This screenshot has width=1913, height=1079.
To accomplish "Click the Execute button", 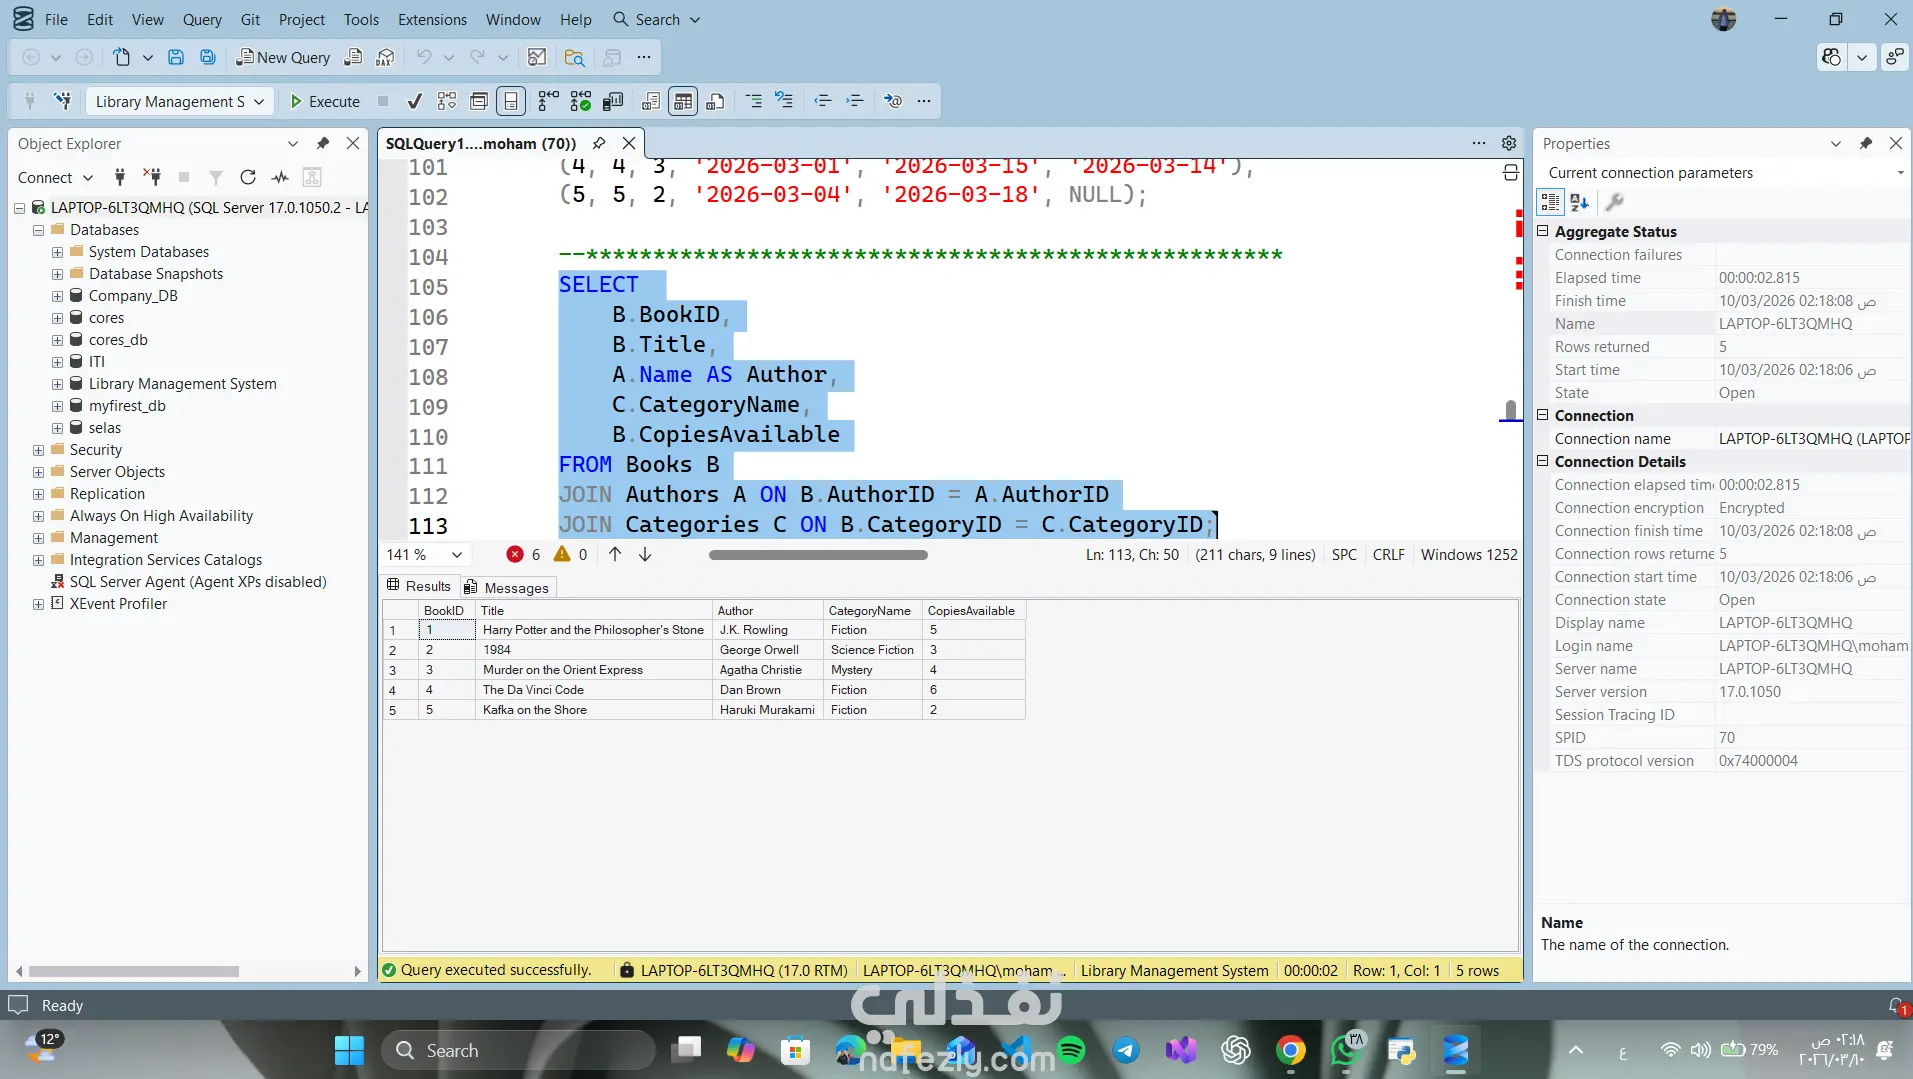I will click(x=325, y=101).
